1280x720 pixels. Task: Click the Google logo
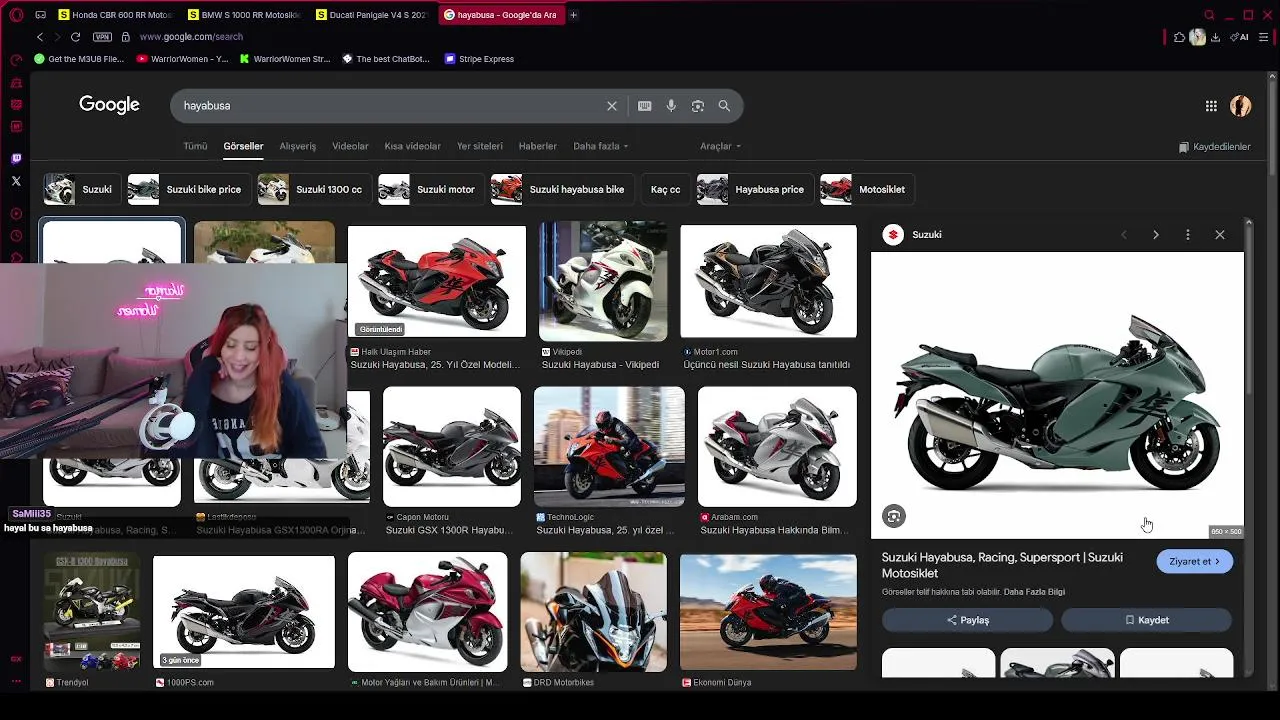pos(109,105)
